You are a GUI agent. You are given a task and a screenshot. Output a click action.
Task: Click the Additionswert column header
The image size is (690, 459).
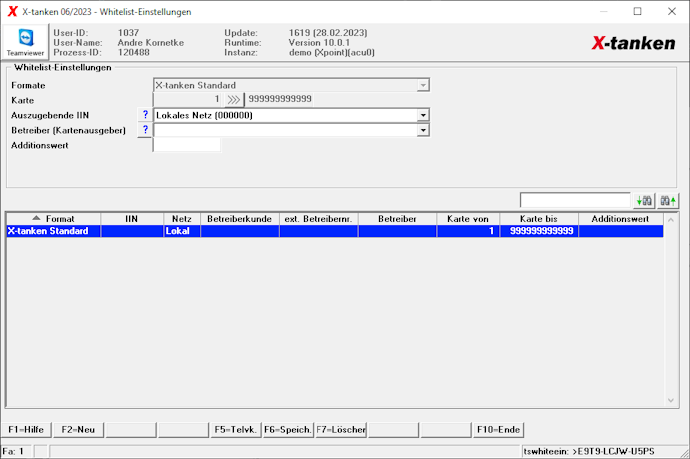tap(620, 219)
